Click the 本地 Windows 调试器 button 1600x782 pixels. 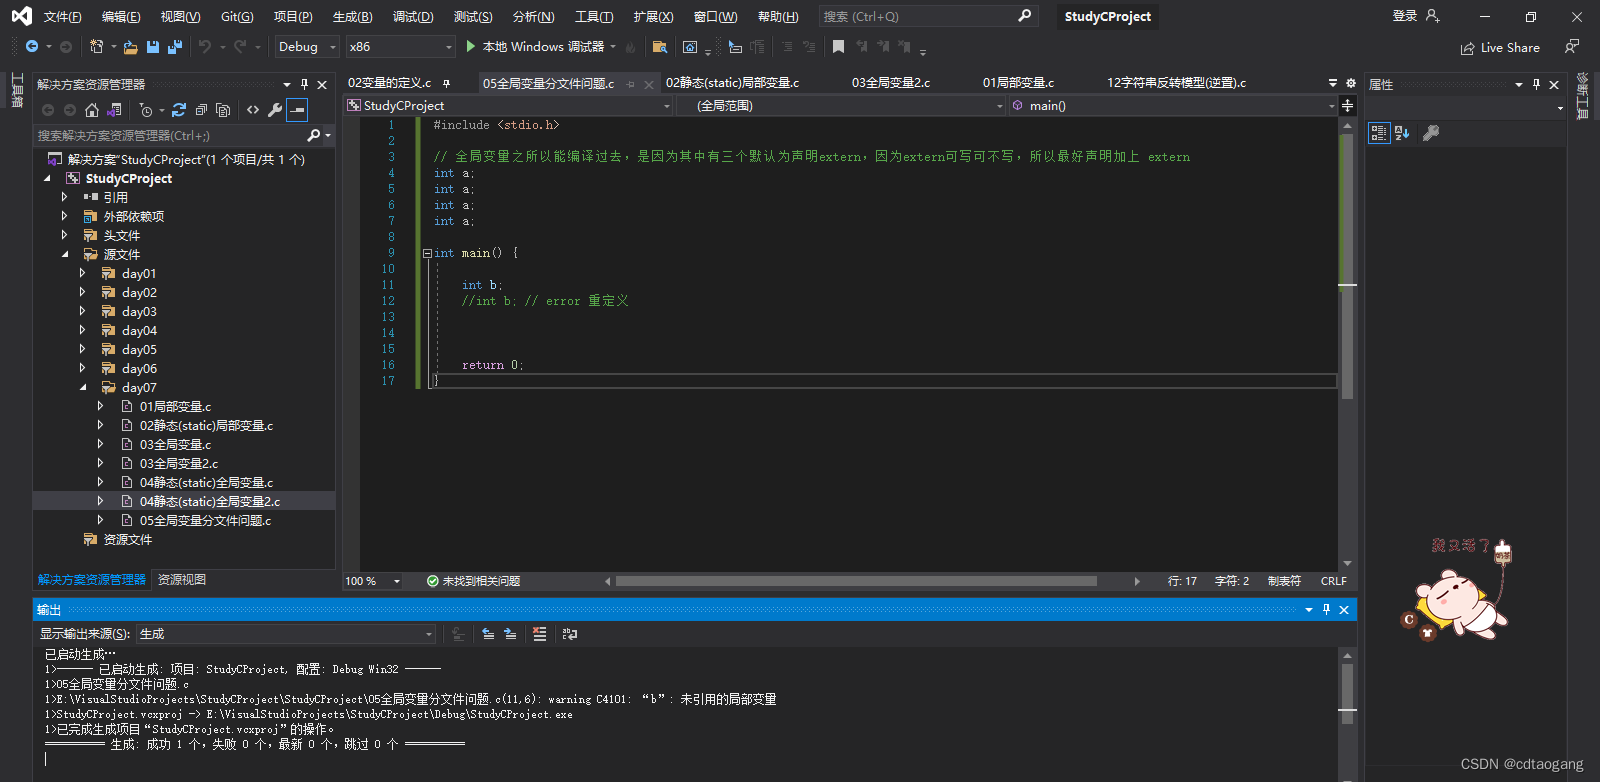click(x=541, y=47)
